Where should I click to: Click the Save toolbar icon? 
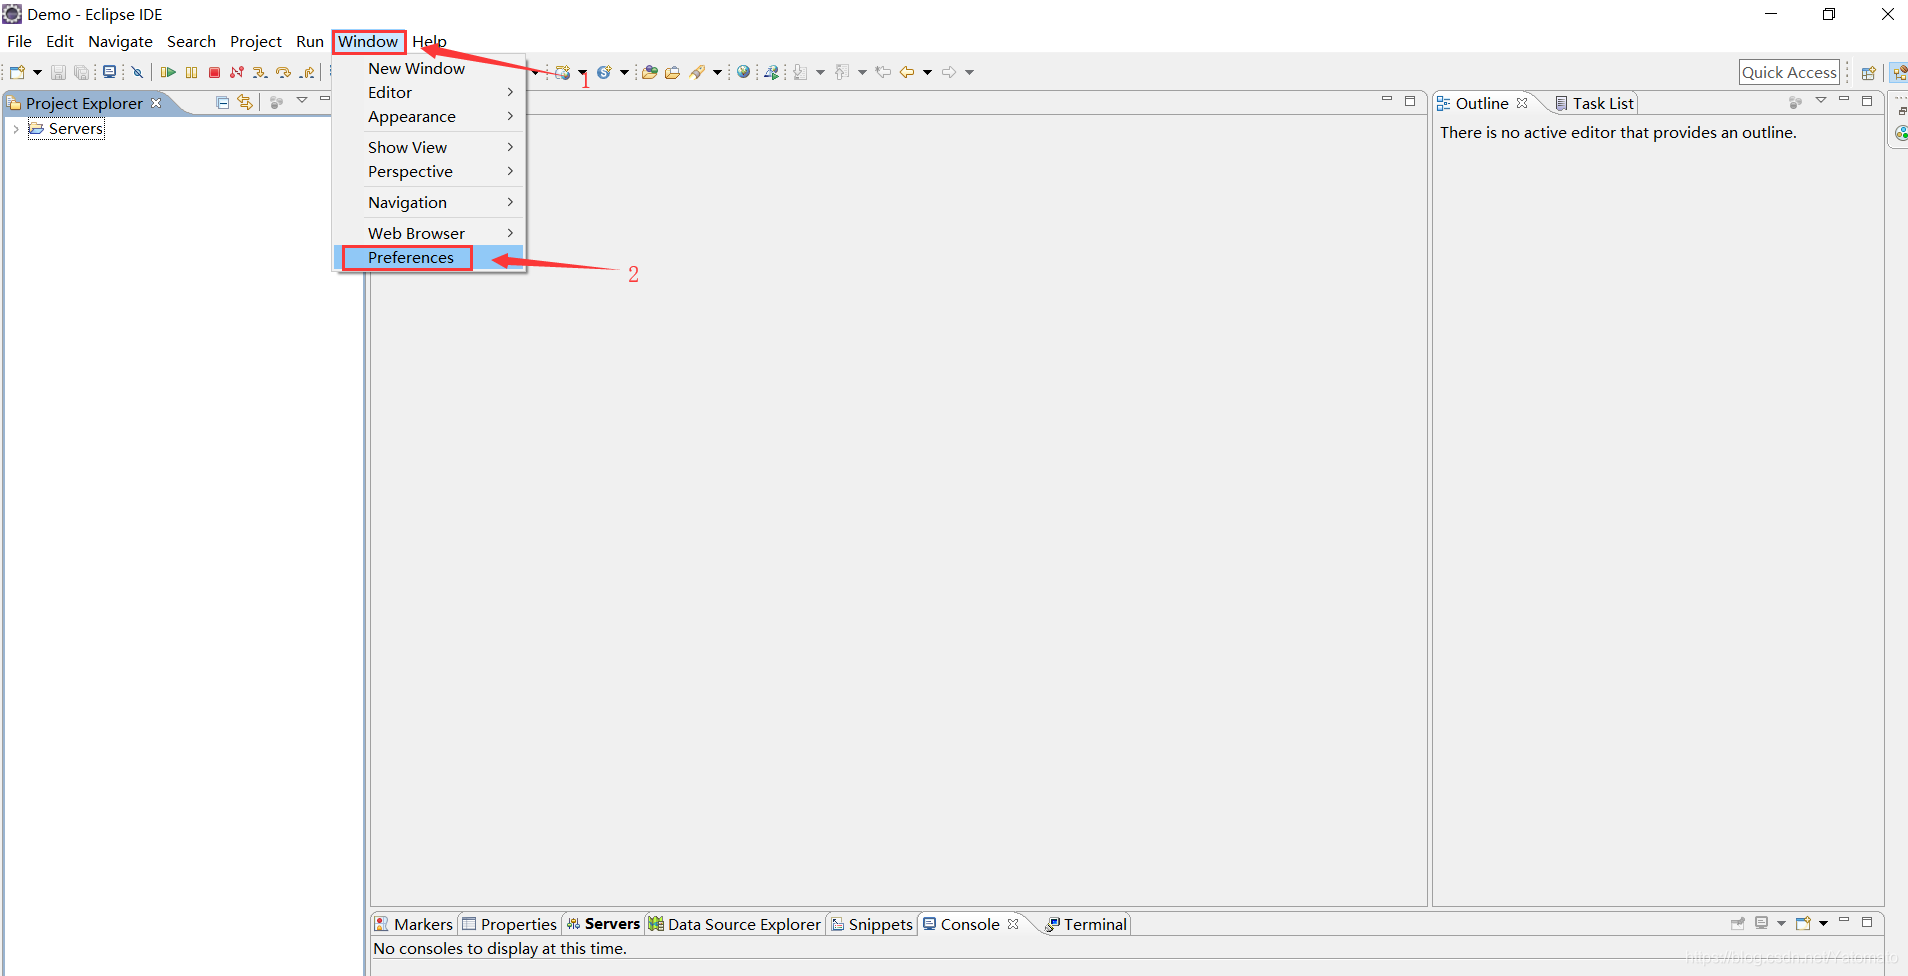pos(58,72)
